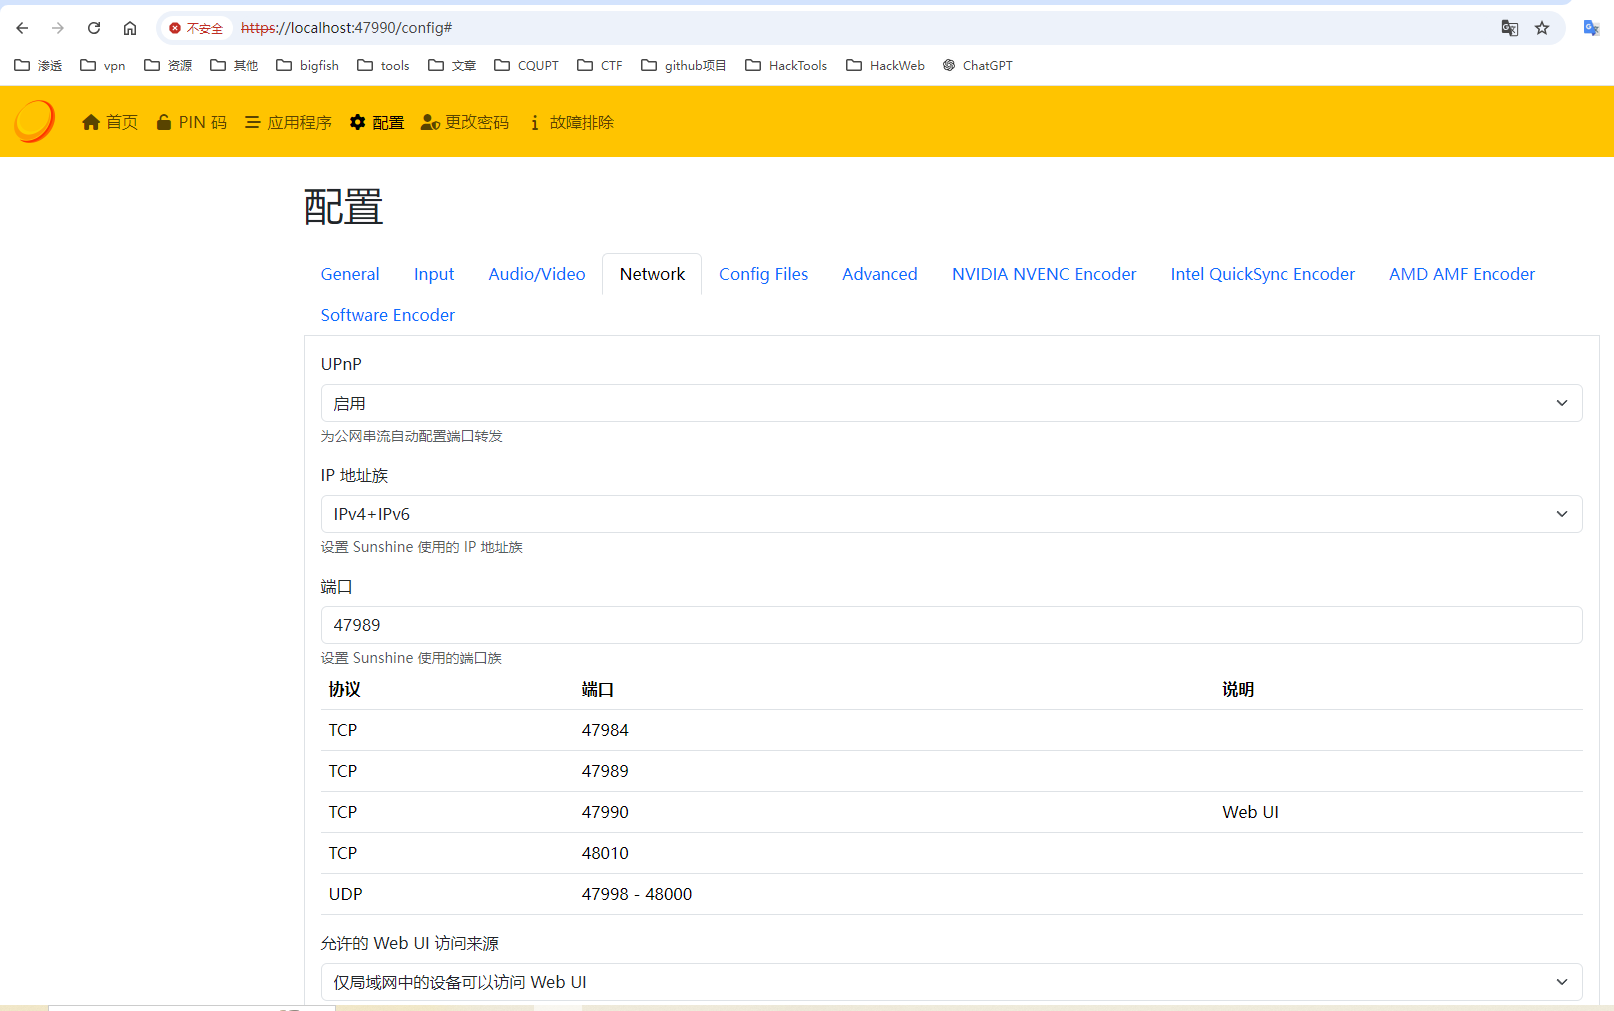This screenshot has height=1011, width=1614.
Task: Open the bigfish bookmark folder
Action: coord(308,65)
